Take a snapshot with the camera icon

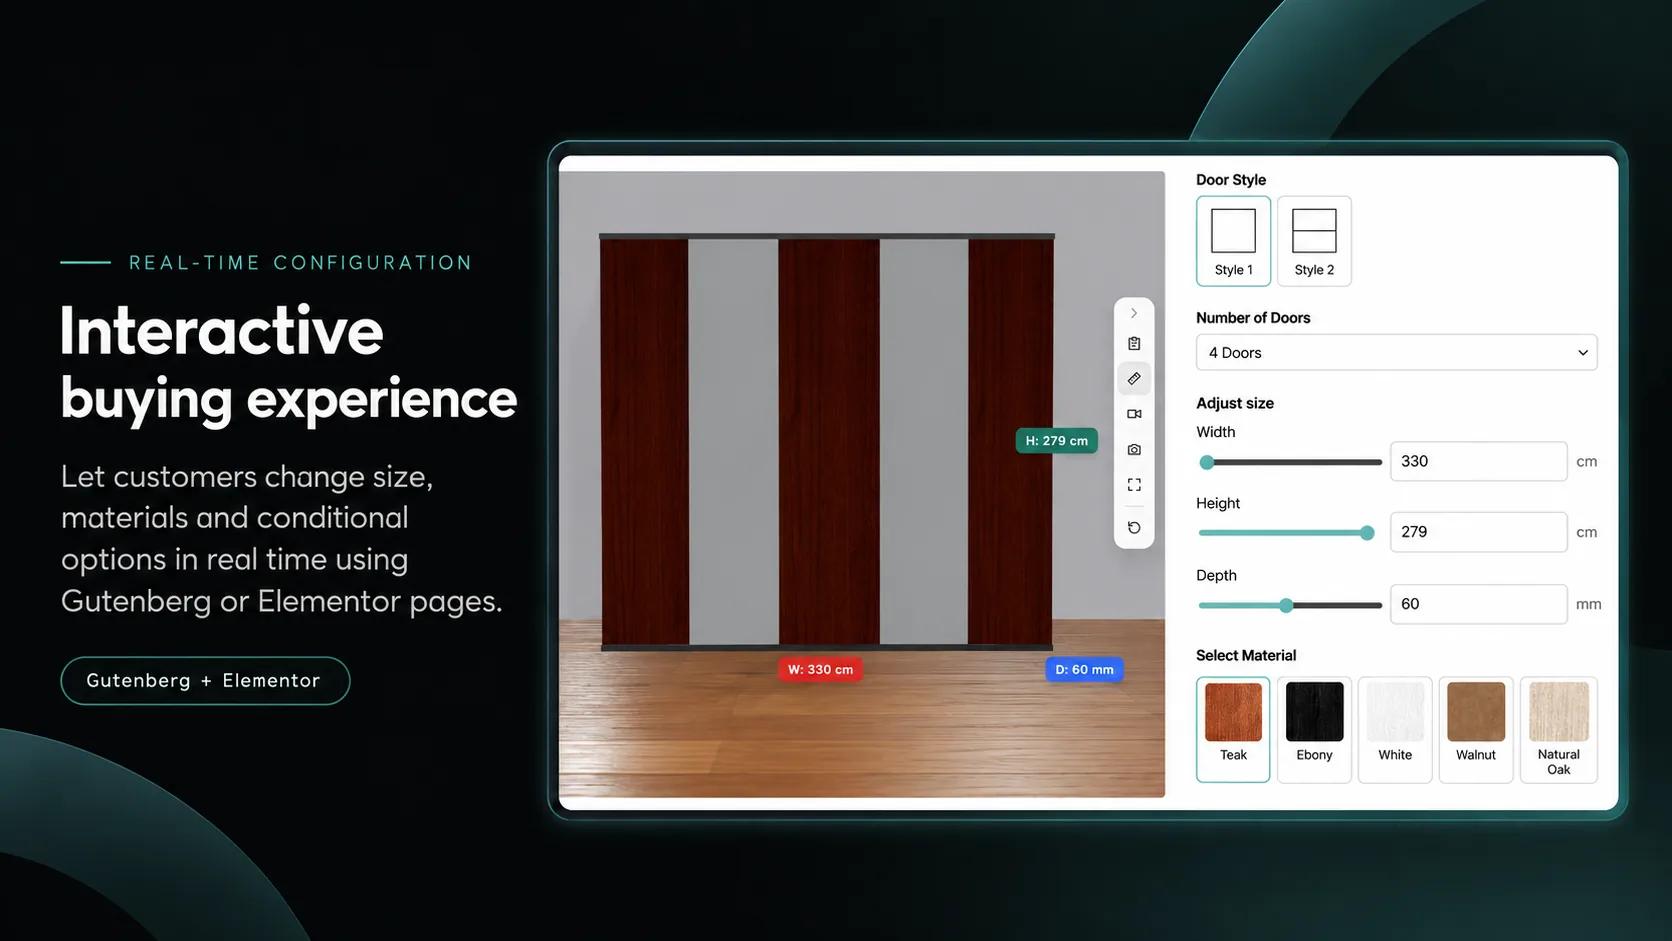(x=1134, y=450)
